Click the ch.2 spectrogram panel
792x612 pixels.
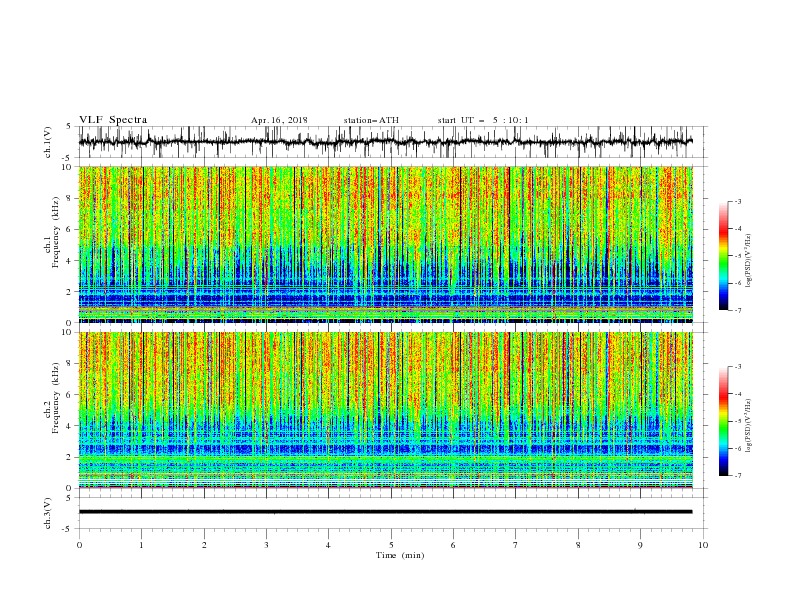[385, 410]
